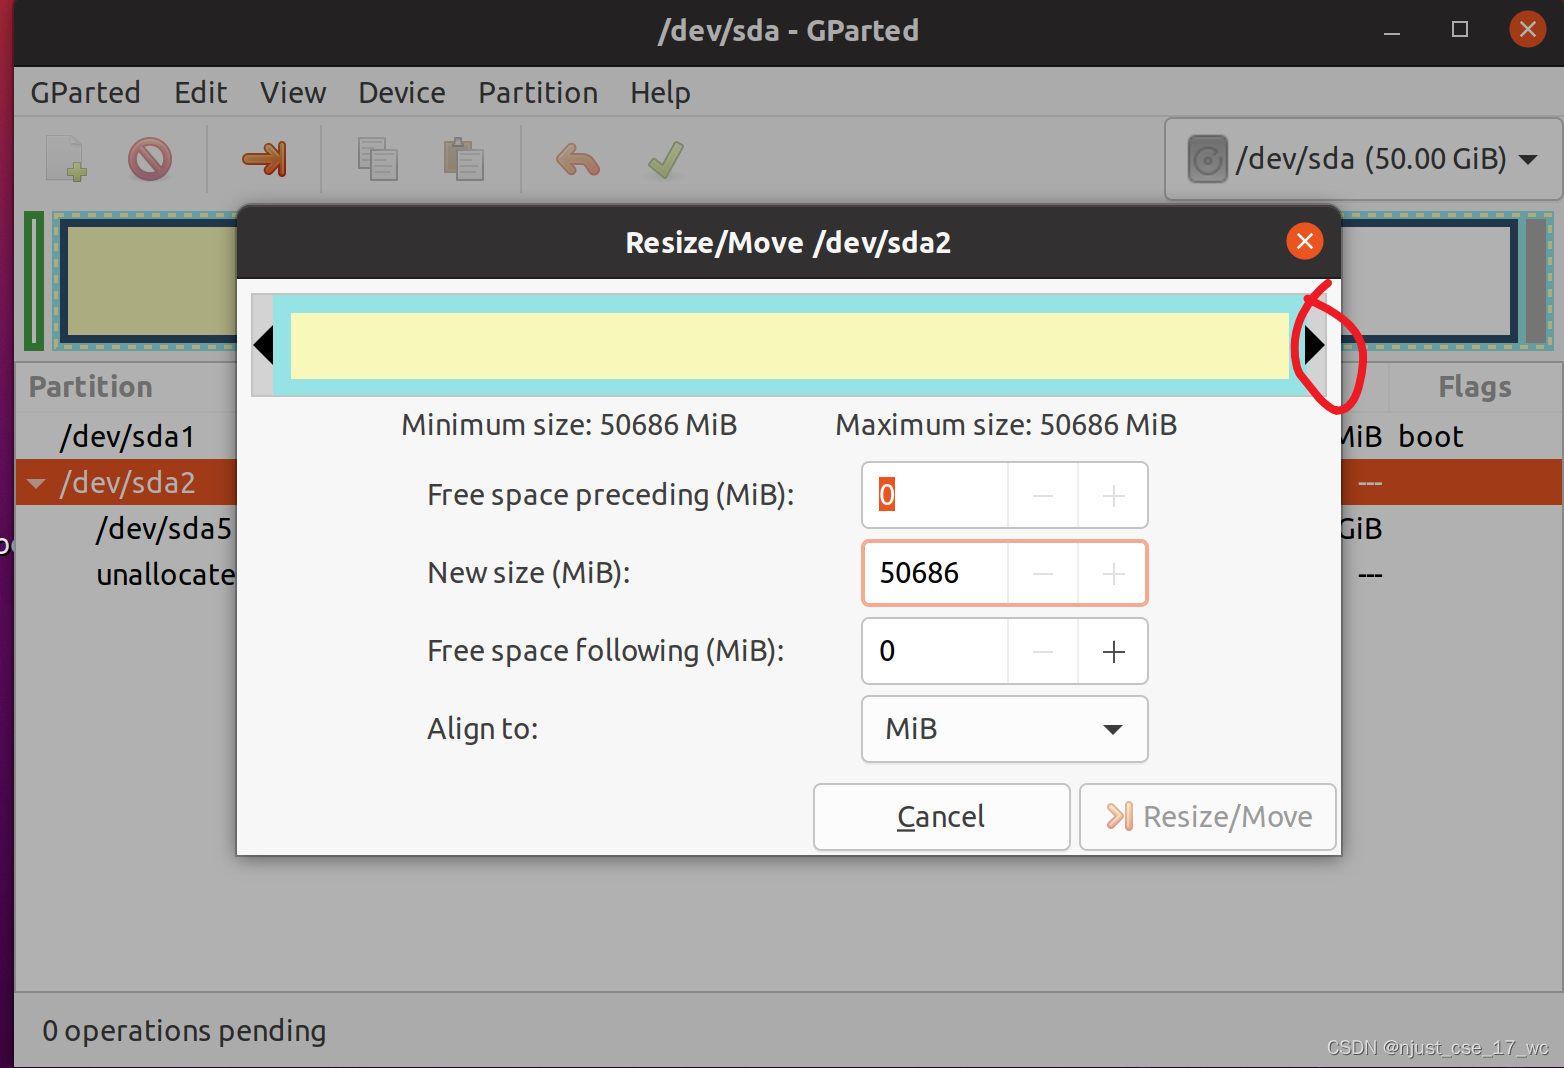This screenshot has width=1564, height=1068.
Task: Click the left resize handle arrow
Action: [263, 345]
